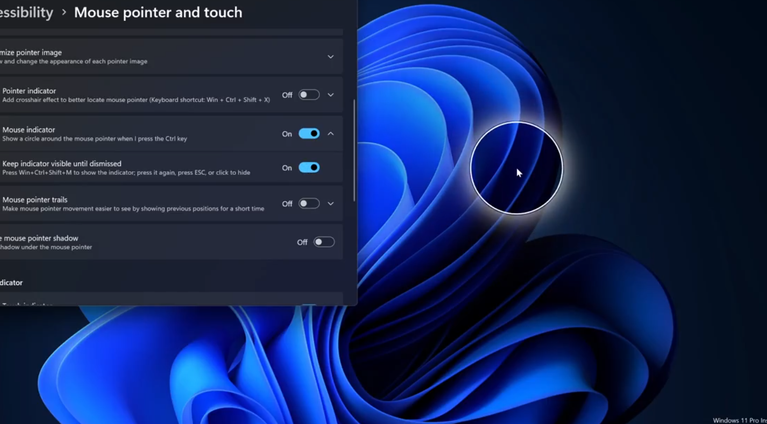Select the Pointer indicator heading text
The image size is (767, 424).
[29, 91]
